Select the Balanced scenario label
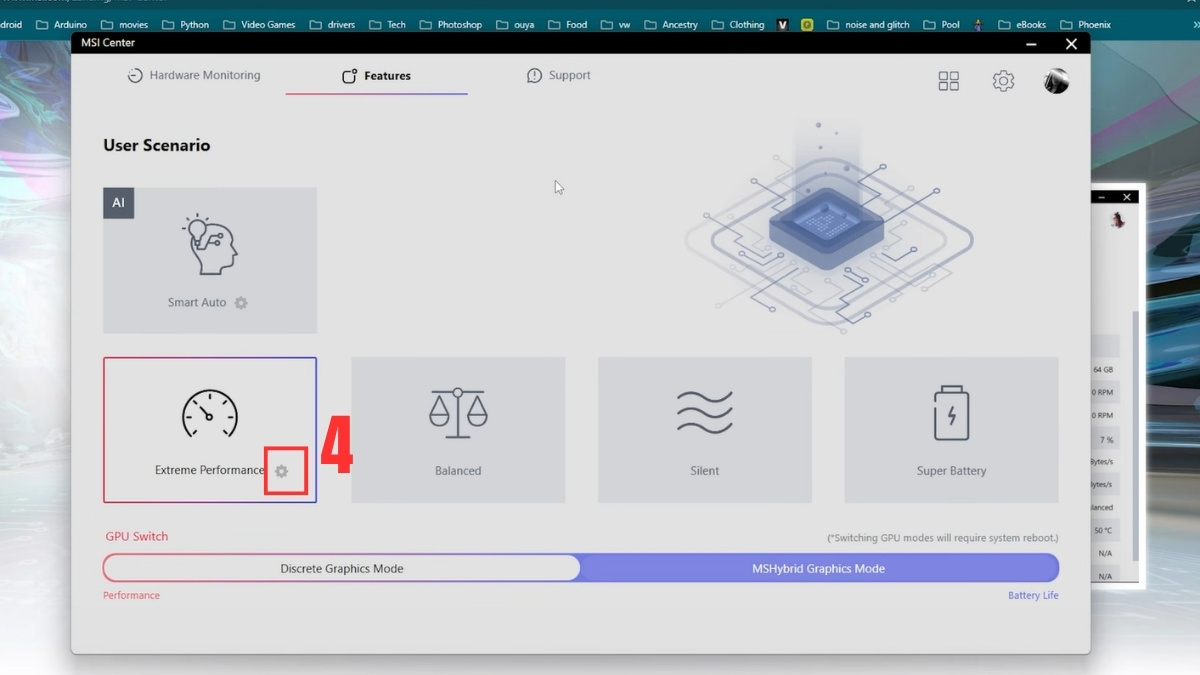Viewport: 1200px width, 675px height. pyautogui.click(x=458, y=471)
